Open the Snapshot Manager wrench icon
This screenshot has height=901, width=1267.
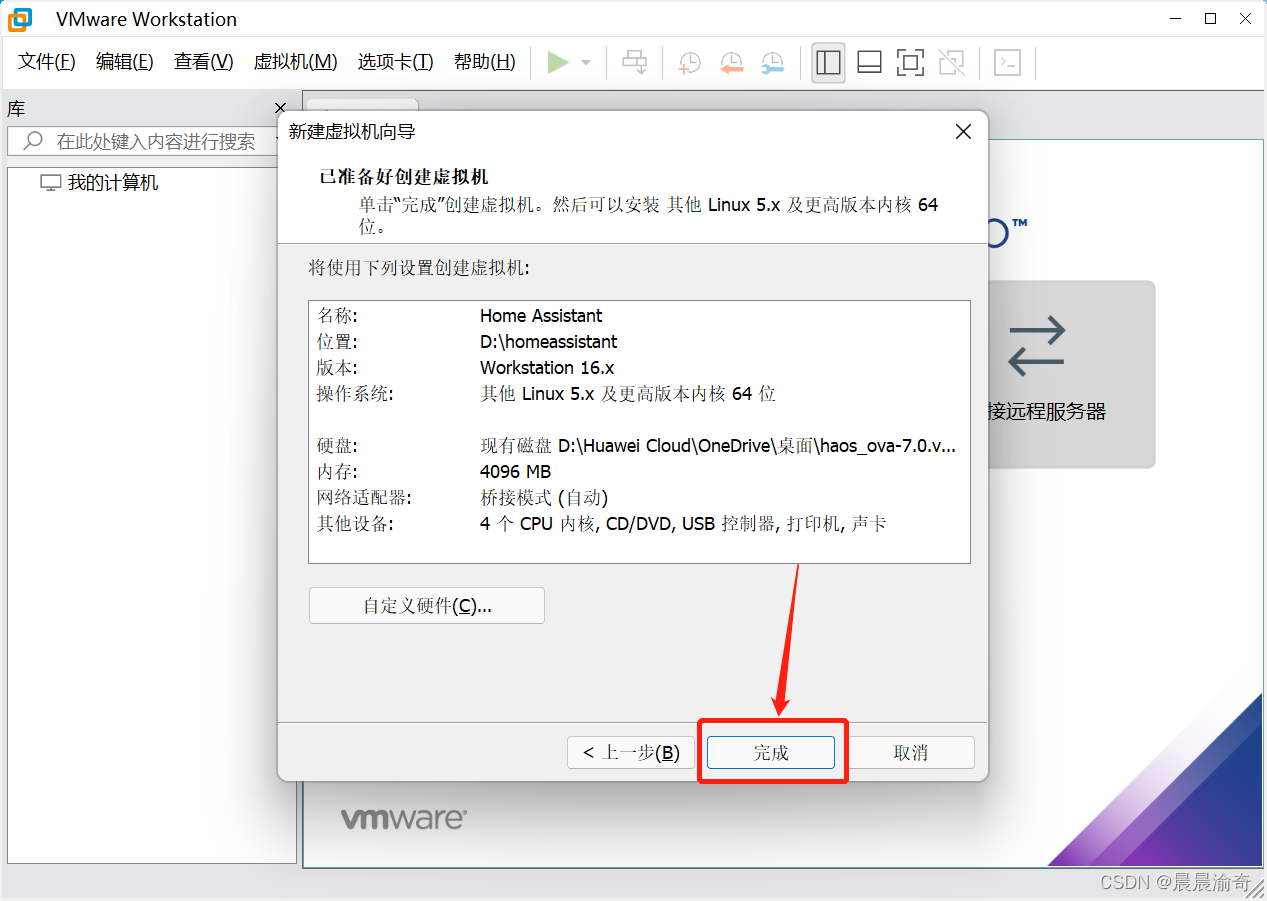click(772, 62)
